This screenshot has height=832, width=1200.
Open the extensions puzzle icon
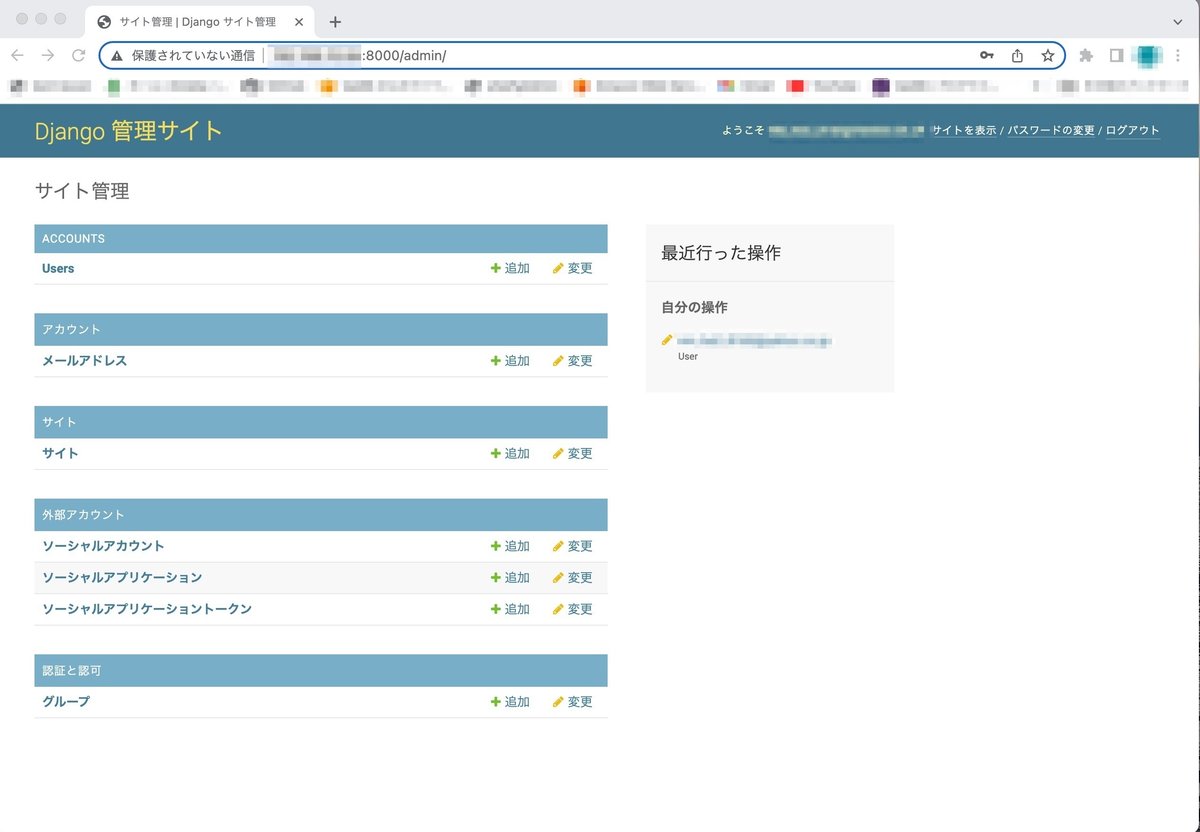point(1086,56)
